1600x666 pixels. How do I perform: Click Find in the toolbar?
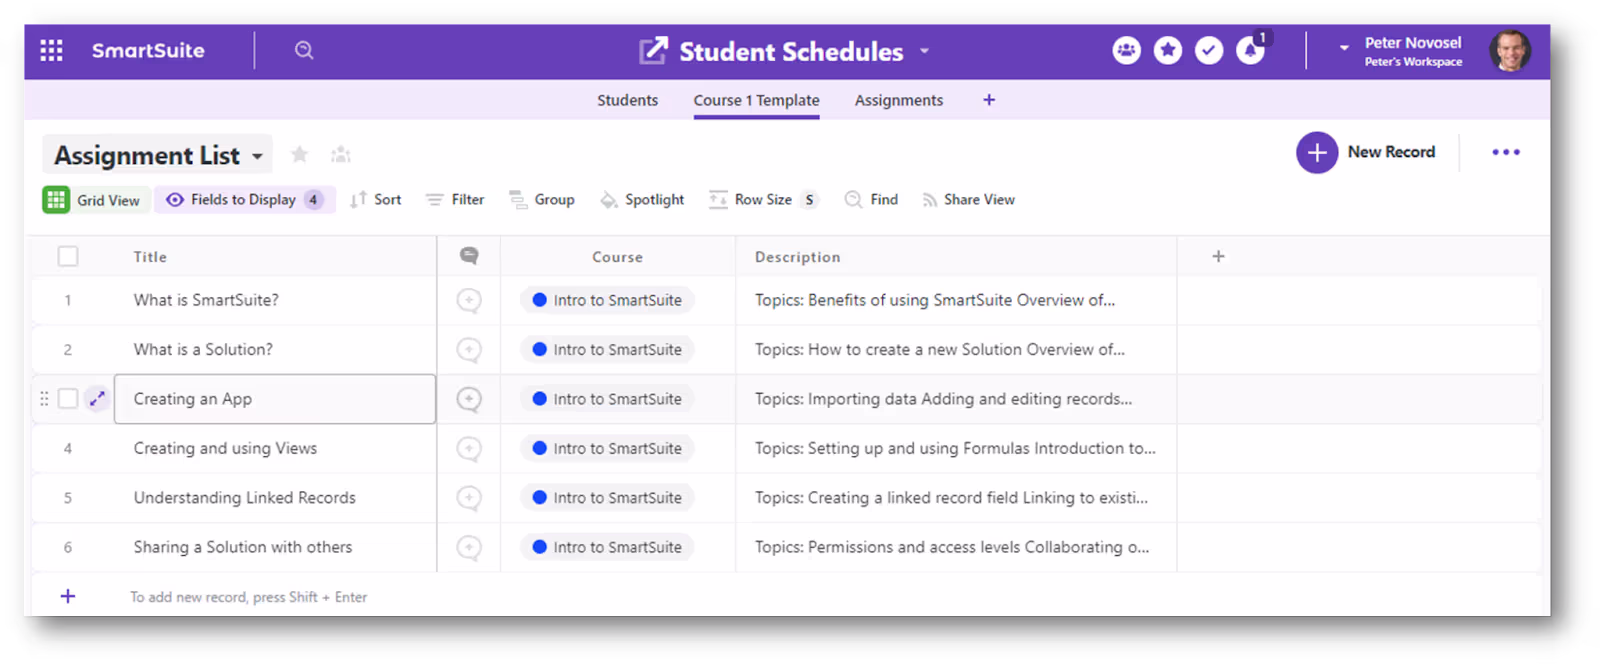[x=871, y=200]
